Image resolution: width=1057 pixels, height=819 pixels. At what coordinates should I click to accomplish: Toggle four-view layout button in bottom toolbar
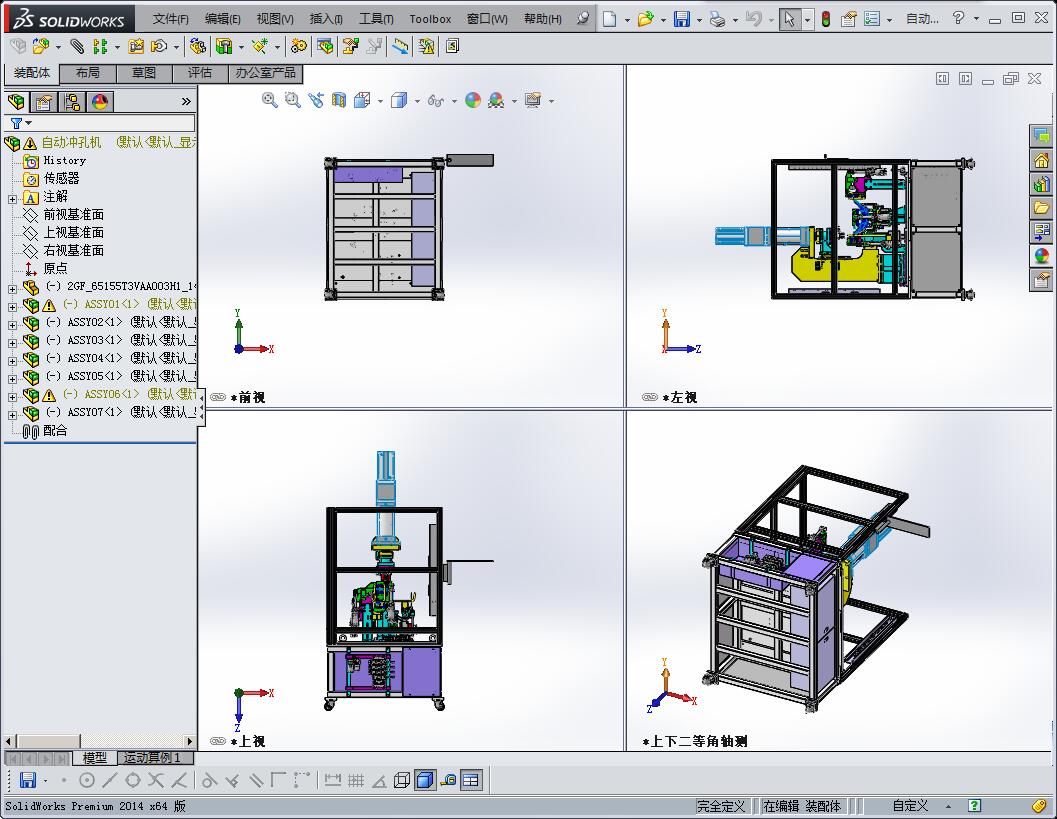[x=471, y=780]
